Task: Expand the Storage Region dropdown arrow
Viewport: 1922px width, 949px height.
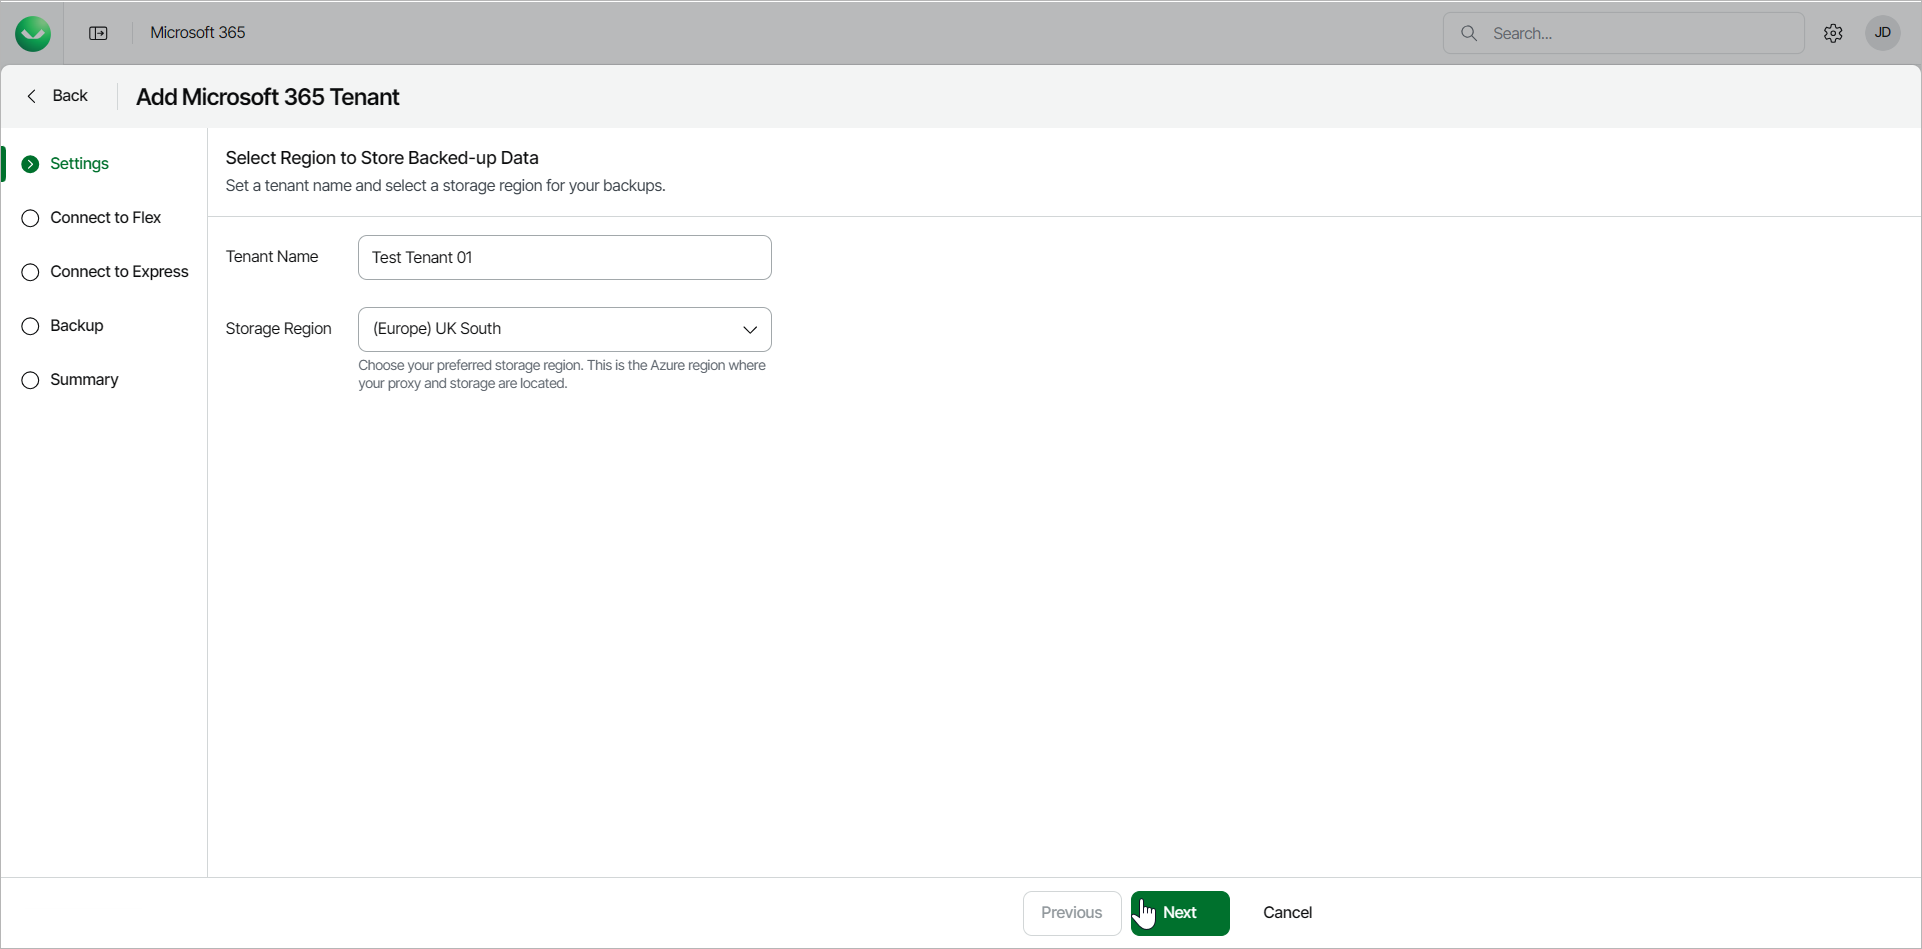Action: point(750,329)
